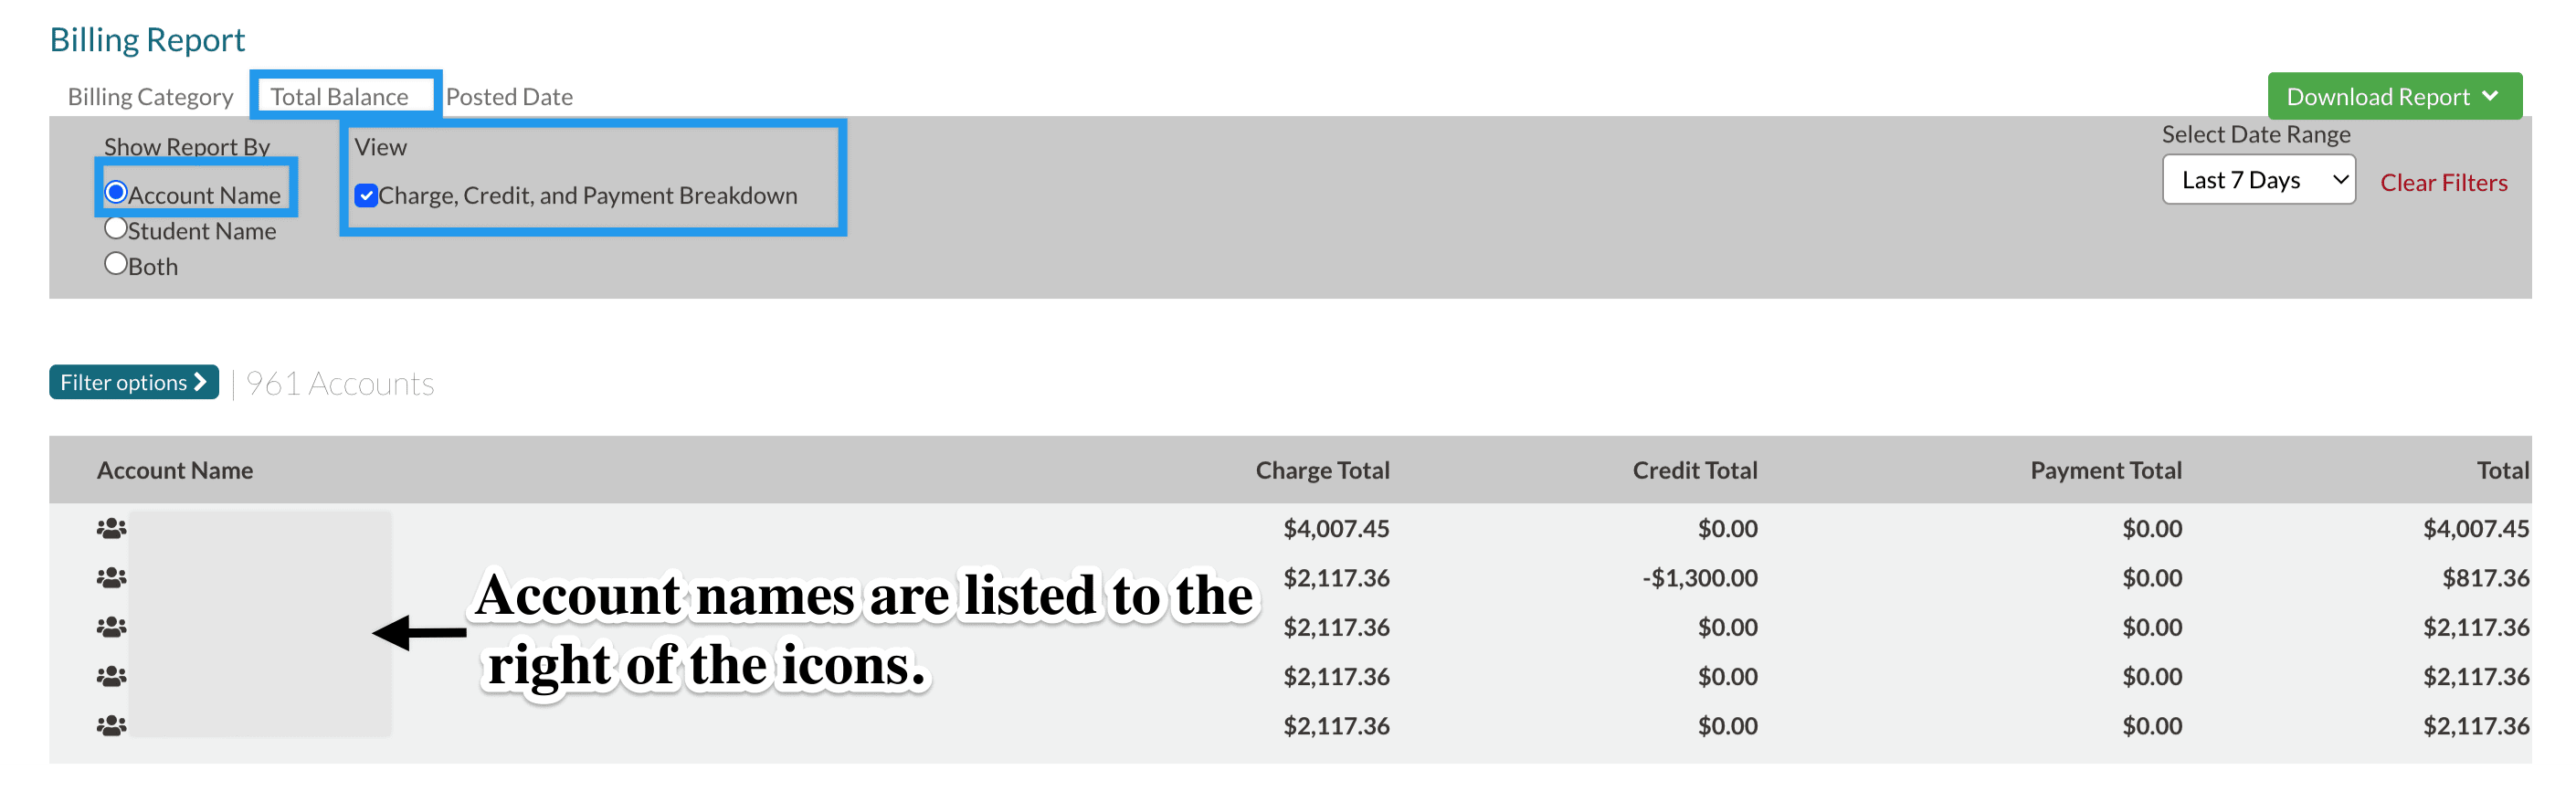2576x802 pixels.
Task: Choose the Both radio option
Action: [x=116, y=264]
